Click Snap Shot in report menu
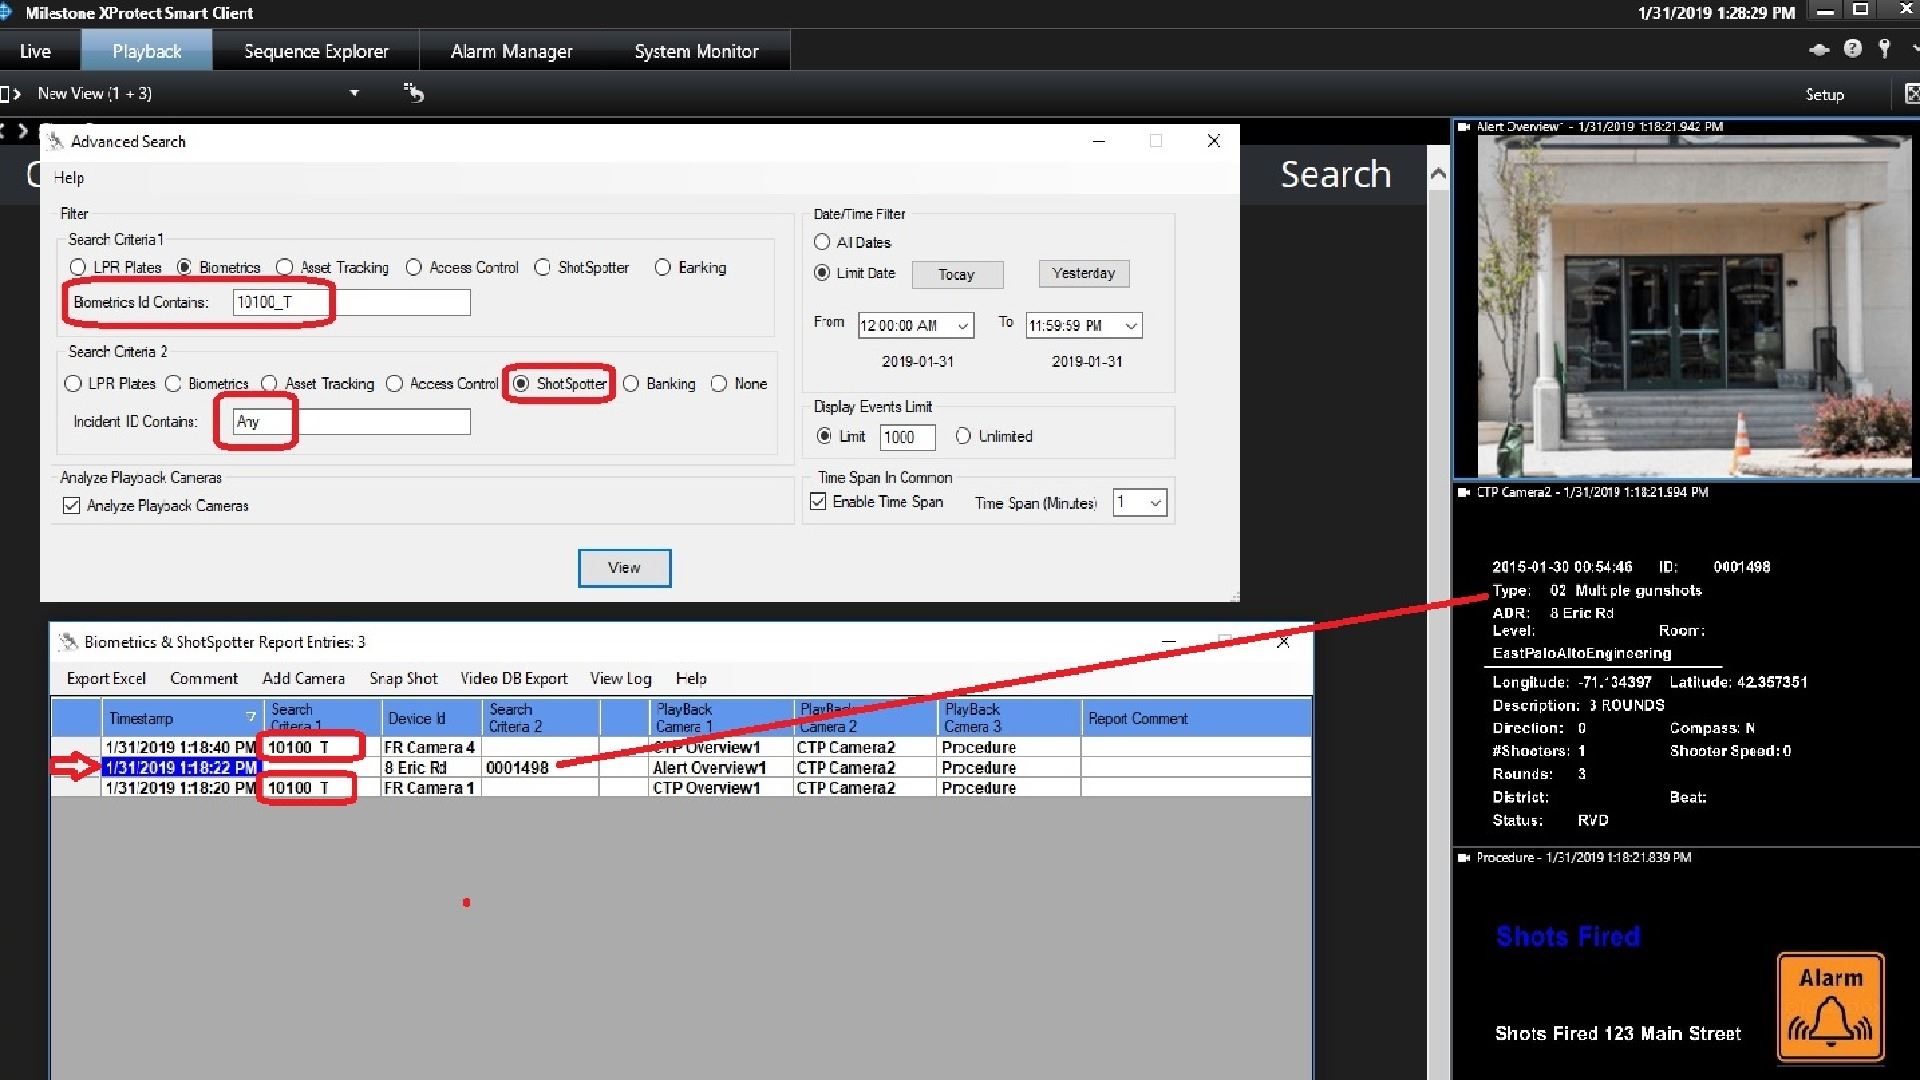Viewport: 1920px width, 1080px height. [x=403, y=678]
